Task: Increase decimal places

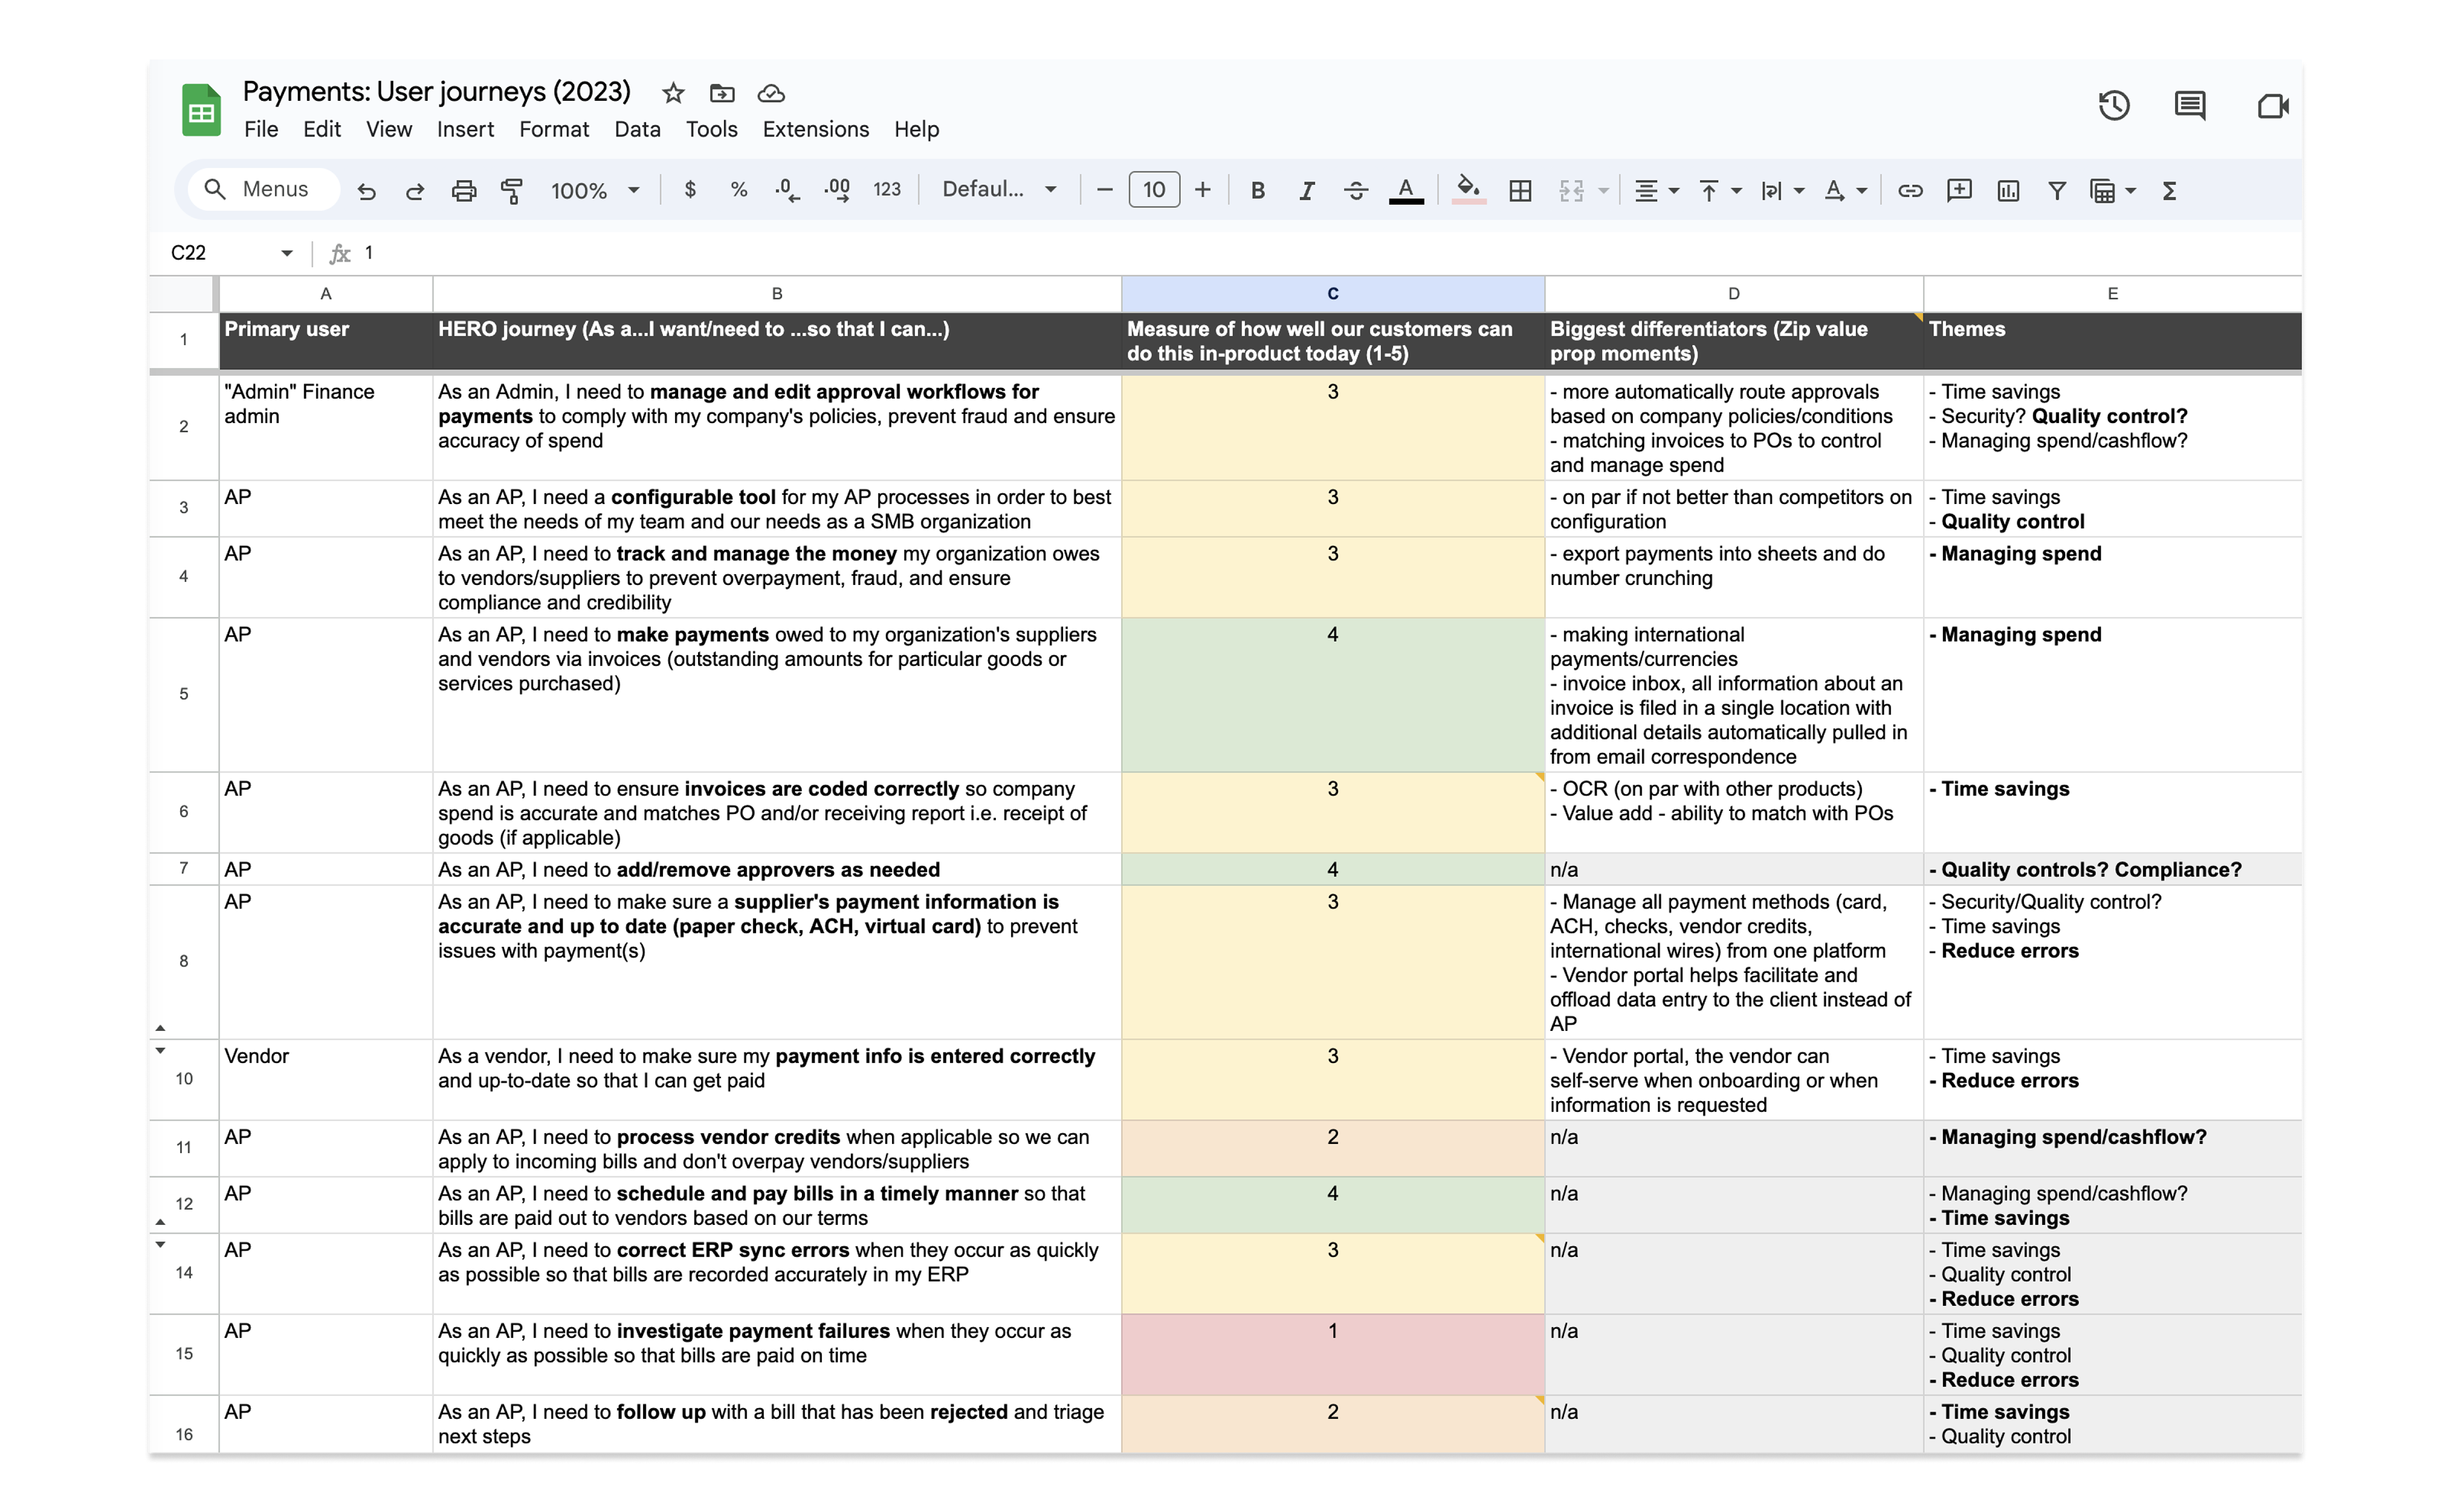Action: point(837,189)
